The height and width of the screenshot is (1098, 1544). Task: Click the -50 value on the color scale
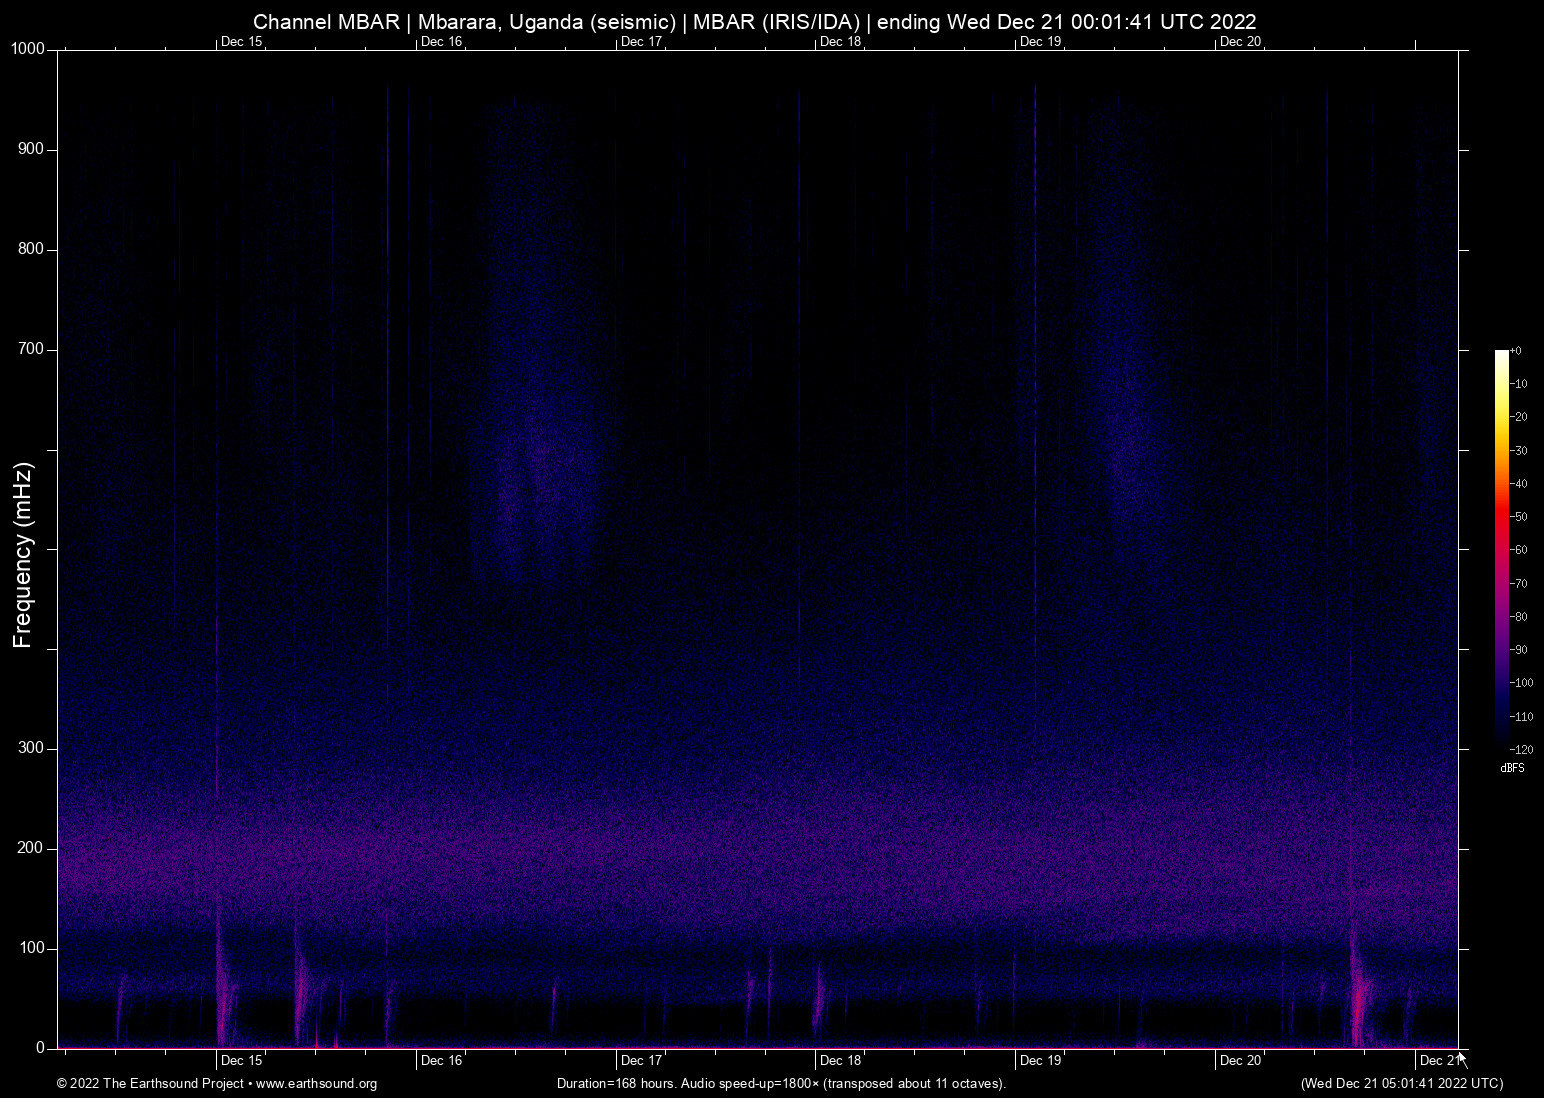[x=1519, y=517]
